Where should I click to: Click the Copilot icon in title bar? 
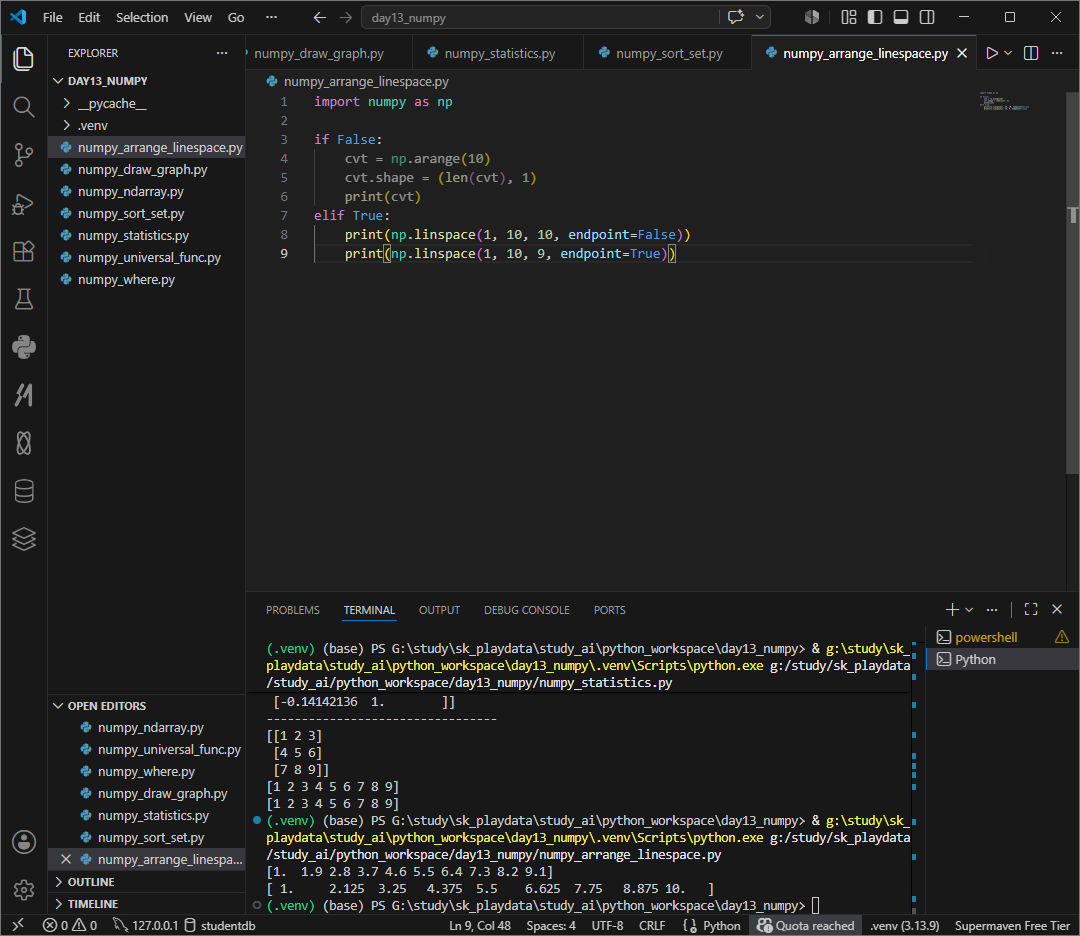(812, 17)
